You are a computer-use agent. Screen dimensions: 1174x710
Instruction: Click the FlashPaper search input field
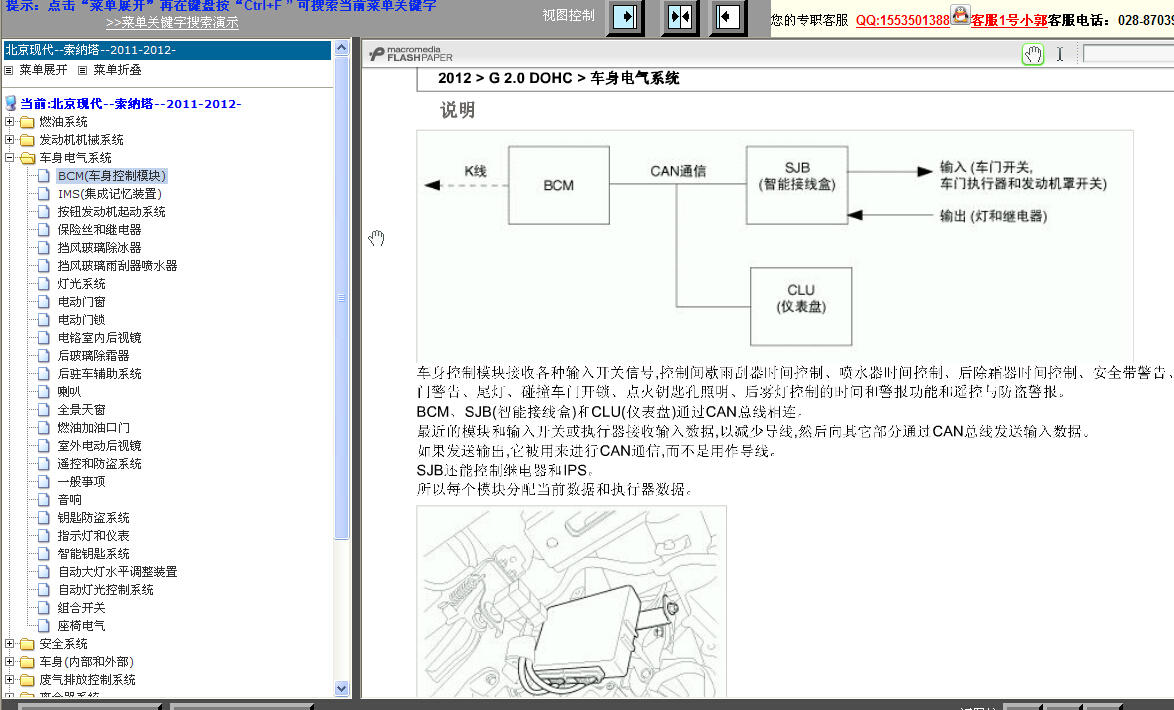pyautogui.click(x=1128, y=54)
